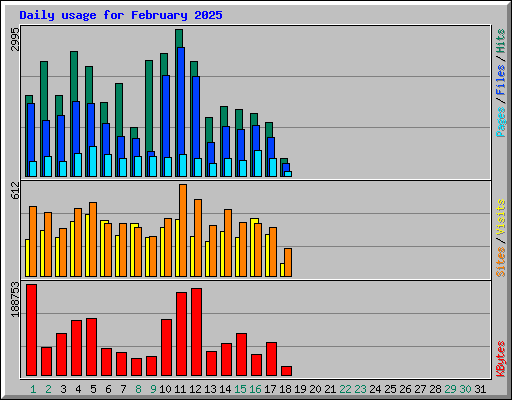Select the day 18 label on the x-axis
This screenshot has width=512, height=400.
[x=286, y=389]
